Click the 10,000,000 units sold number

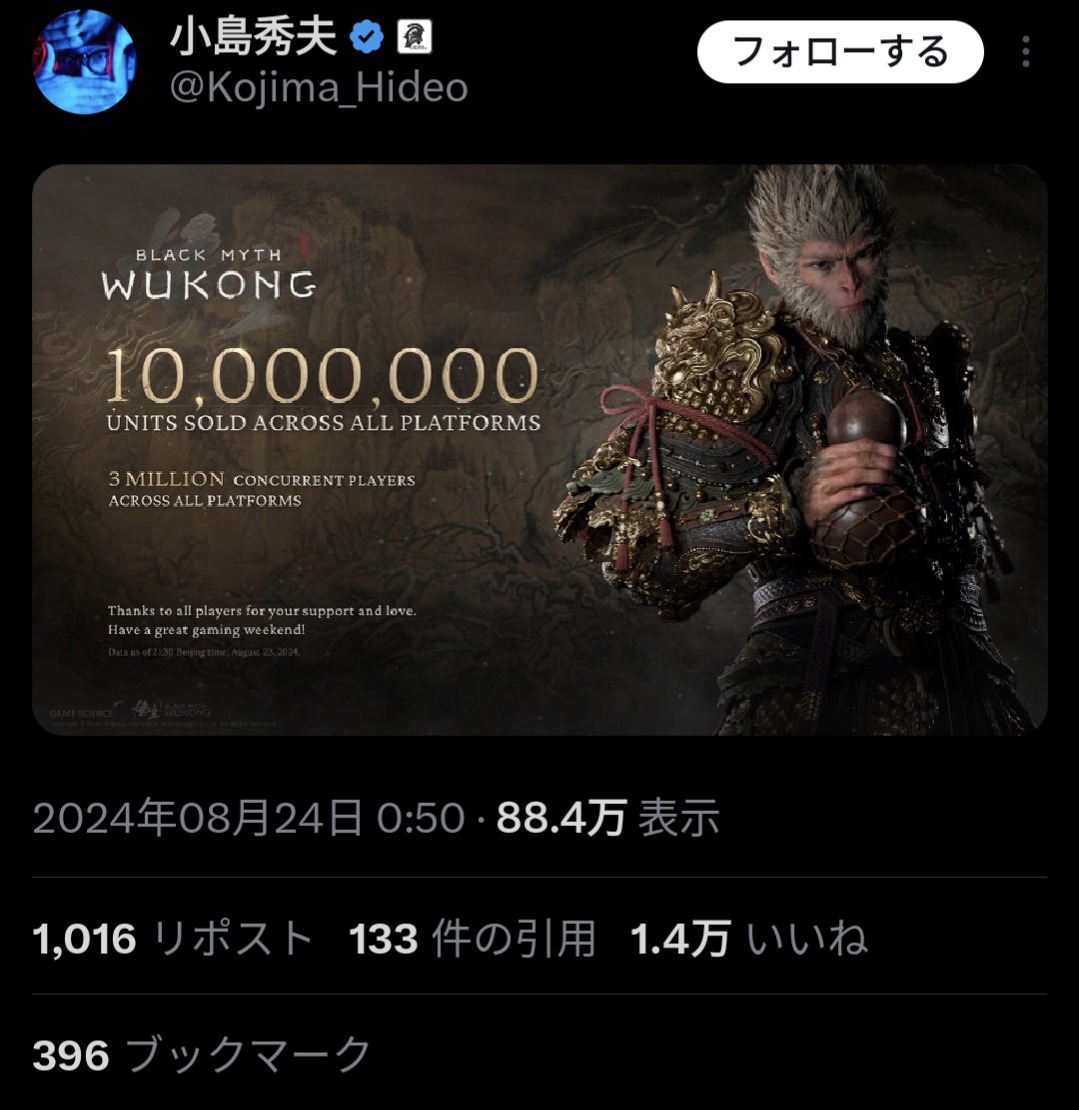coord(322,375)
